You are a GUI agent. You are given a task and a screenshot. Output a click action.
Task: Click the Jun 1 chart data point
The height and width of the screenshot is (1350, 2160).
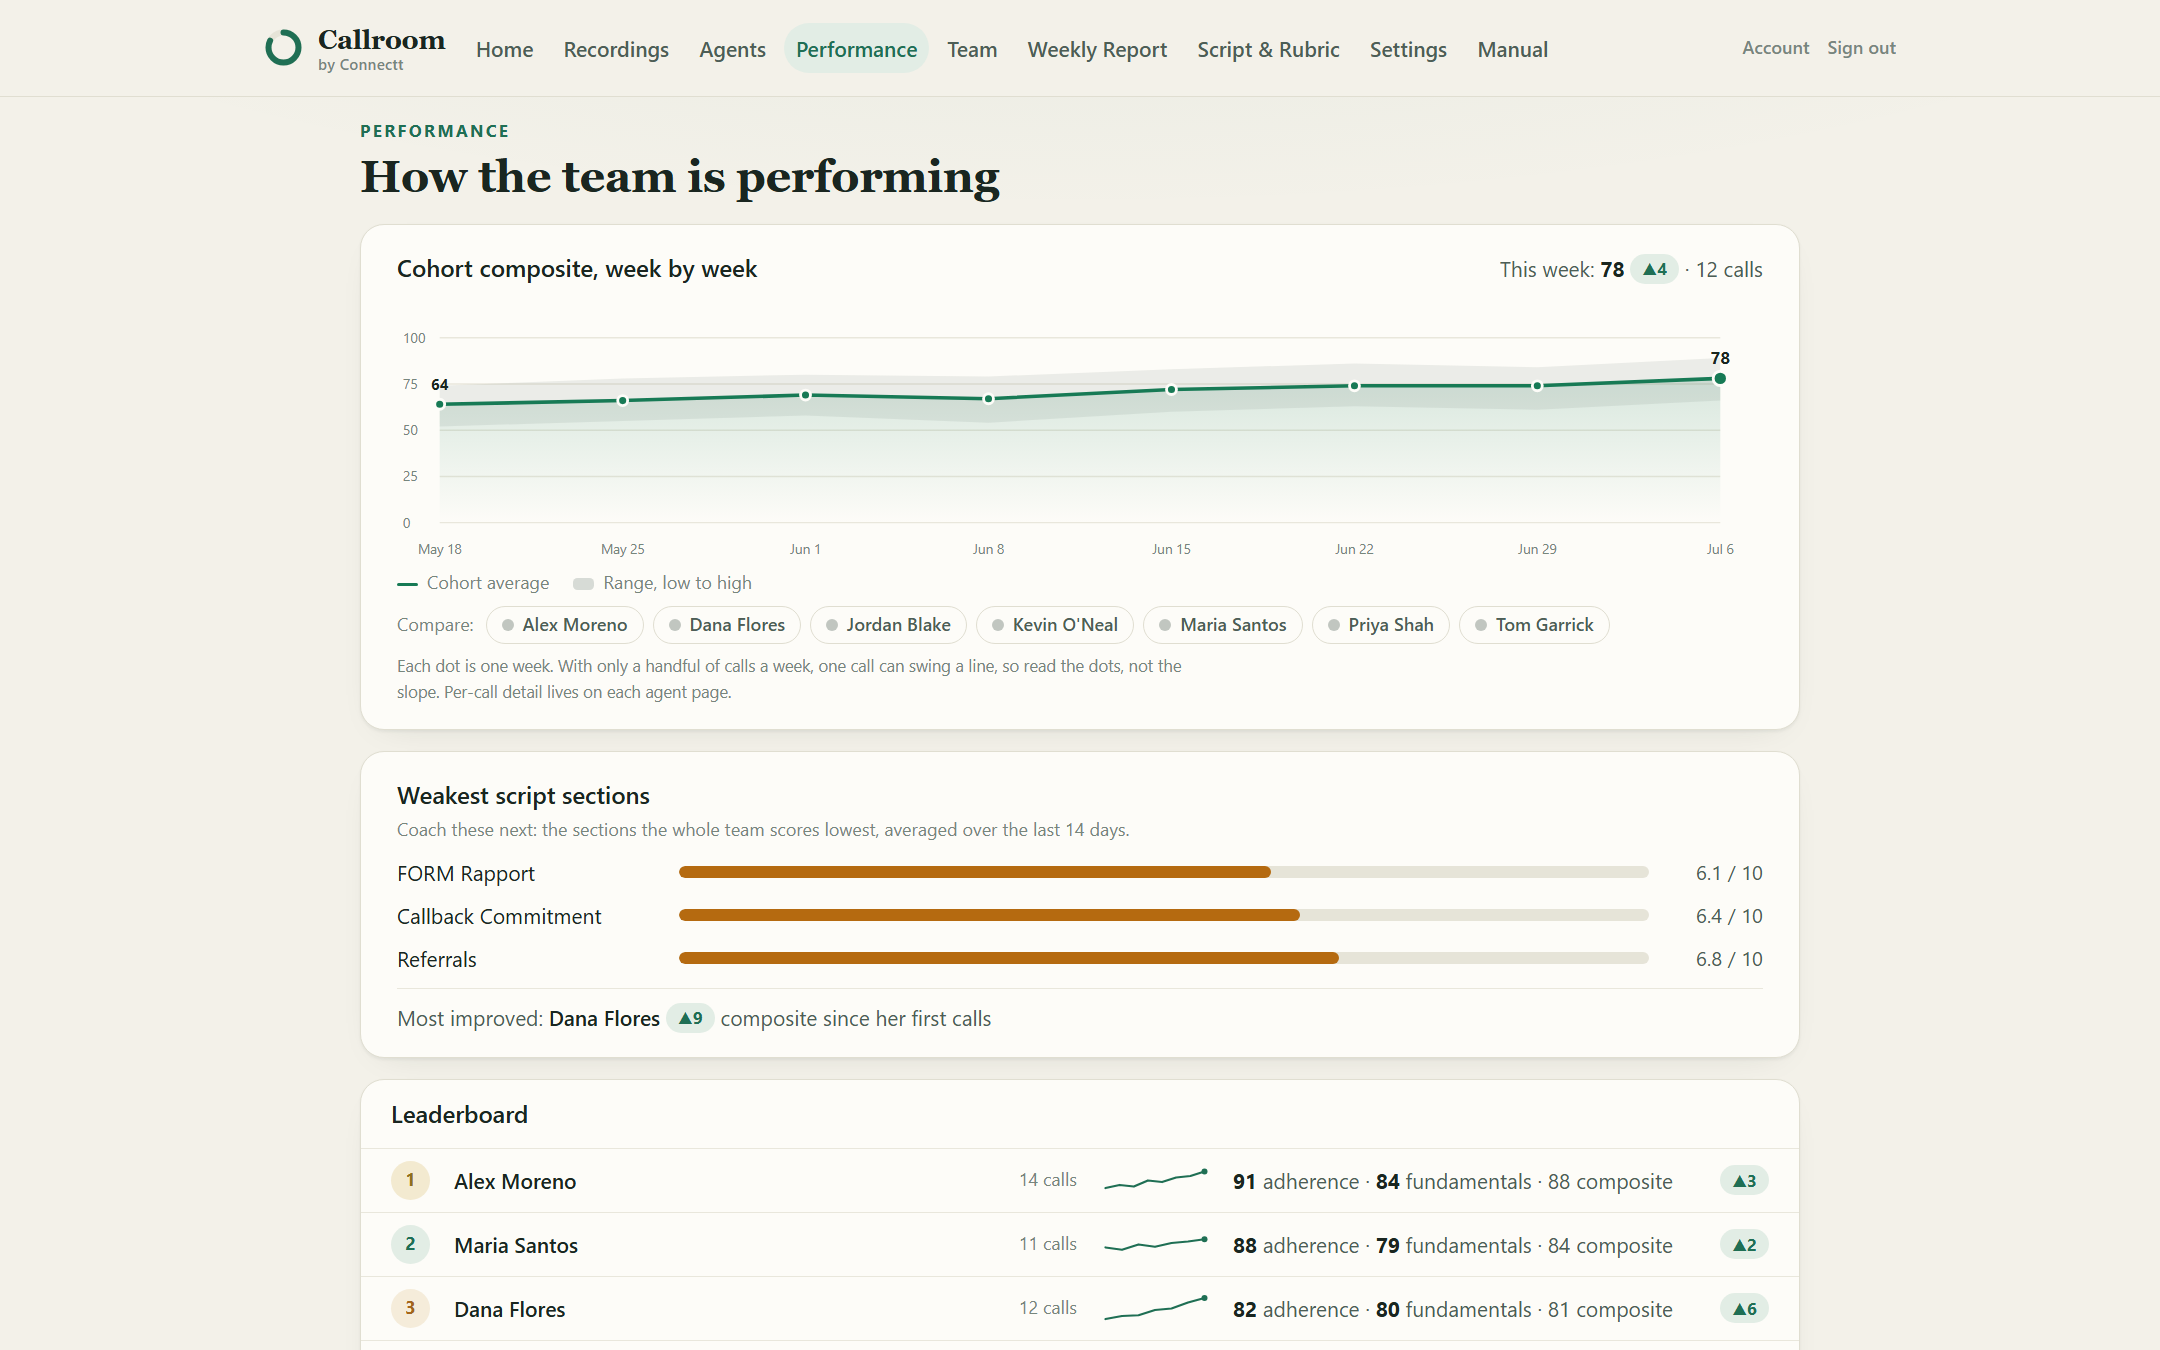805,395
